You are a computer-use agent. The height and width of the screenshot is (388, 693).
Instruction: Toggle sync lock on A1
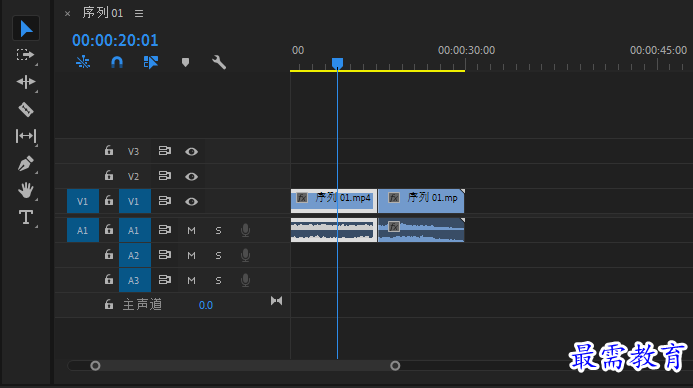tap(165, 230)
